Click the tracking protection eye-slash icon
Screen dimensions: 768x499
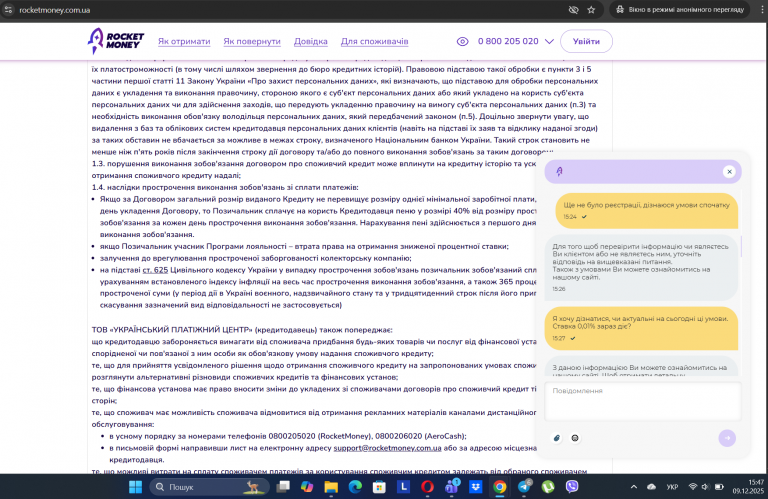(573, 10)
